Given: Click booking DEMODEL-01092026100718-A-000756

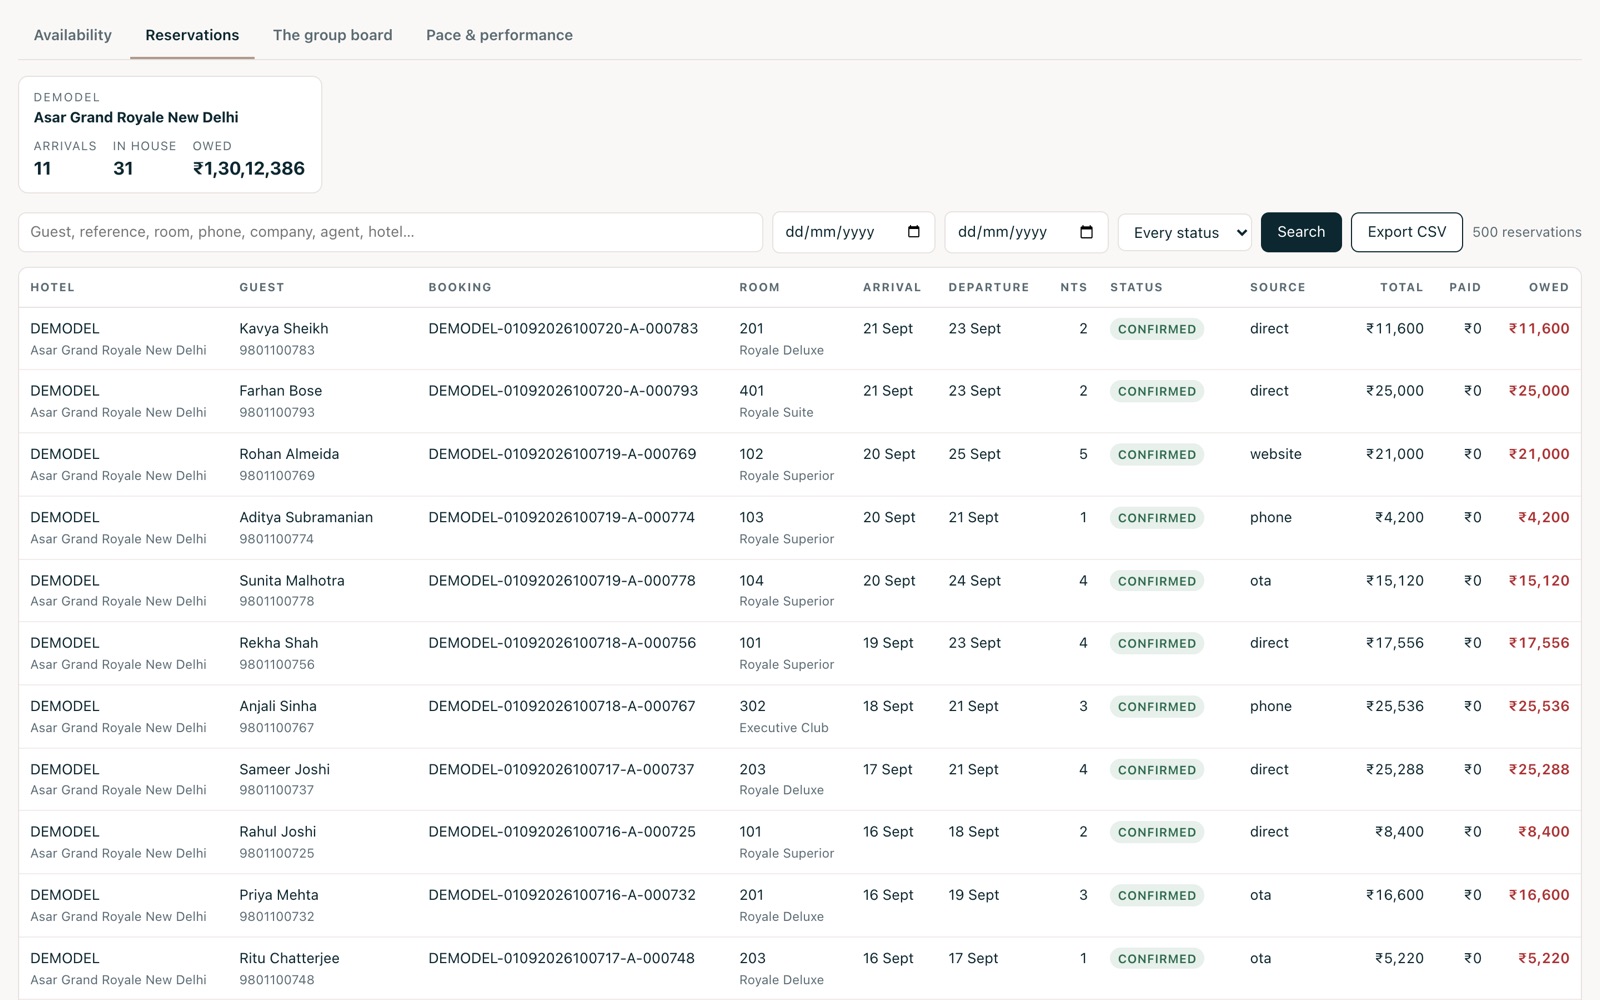Looking at the screenshot, I should coord(562,643).
